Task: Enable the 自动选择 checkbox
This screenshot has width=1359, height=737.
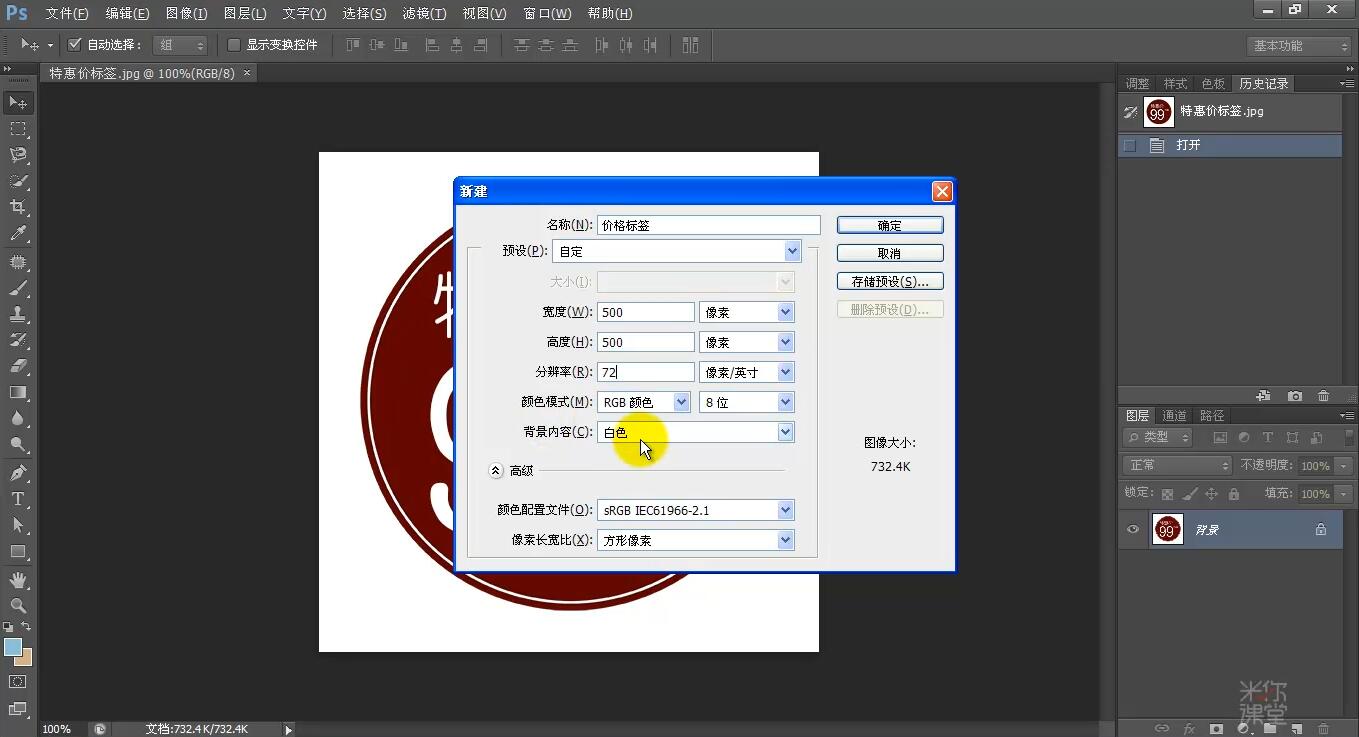Action: tap(75, 43)
